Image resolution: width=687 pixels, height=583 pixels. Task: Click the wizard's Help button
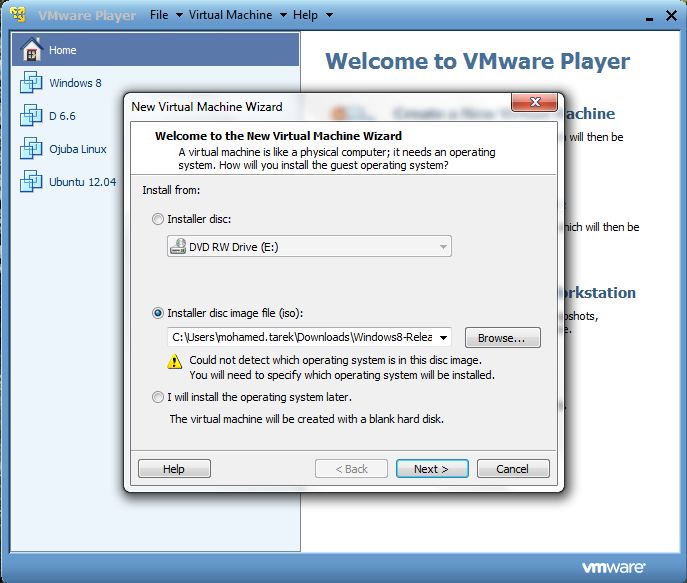click(174, 469)
